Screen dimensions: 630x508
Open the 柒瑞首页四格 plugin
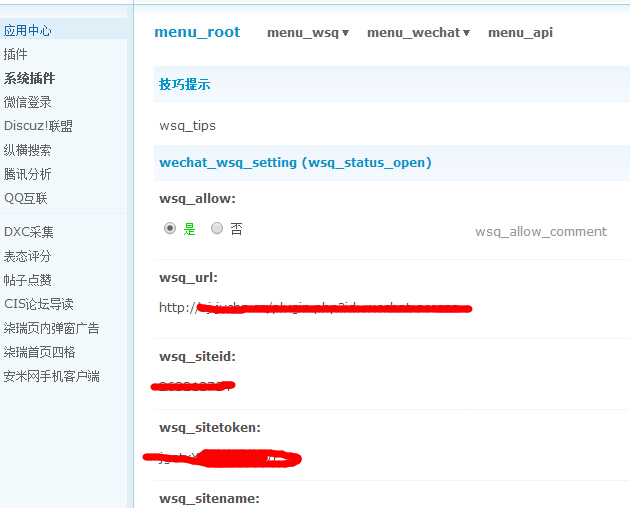(x=39, y=352)
